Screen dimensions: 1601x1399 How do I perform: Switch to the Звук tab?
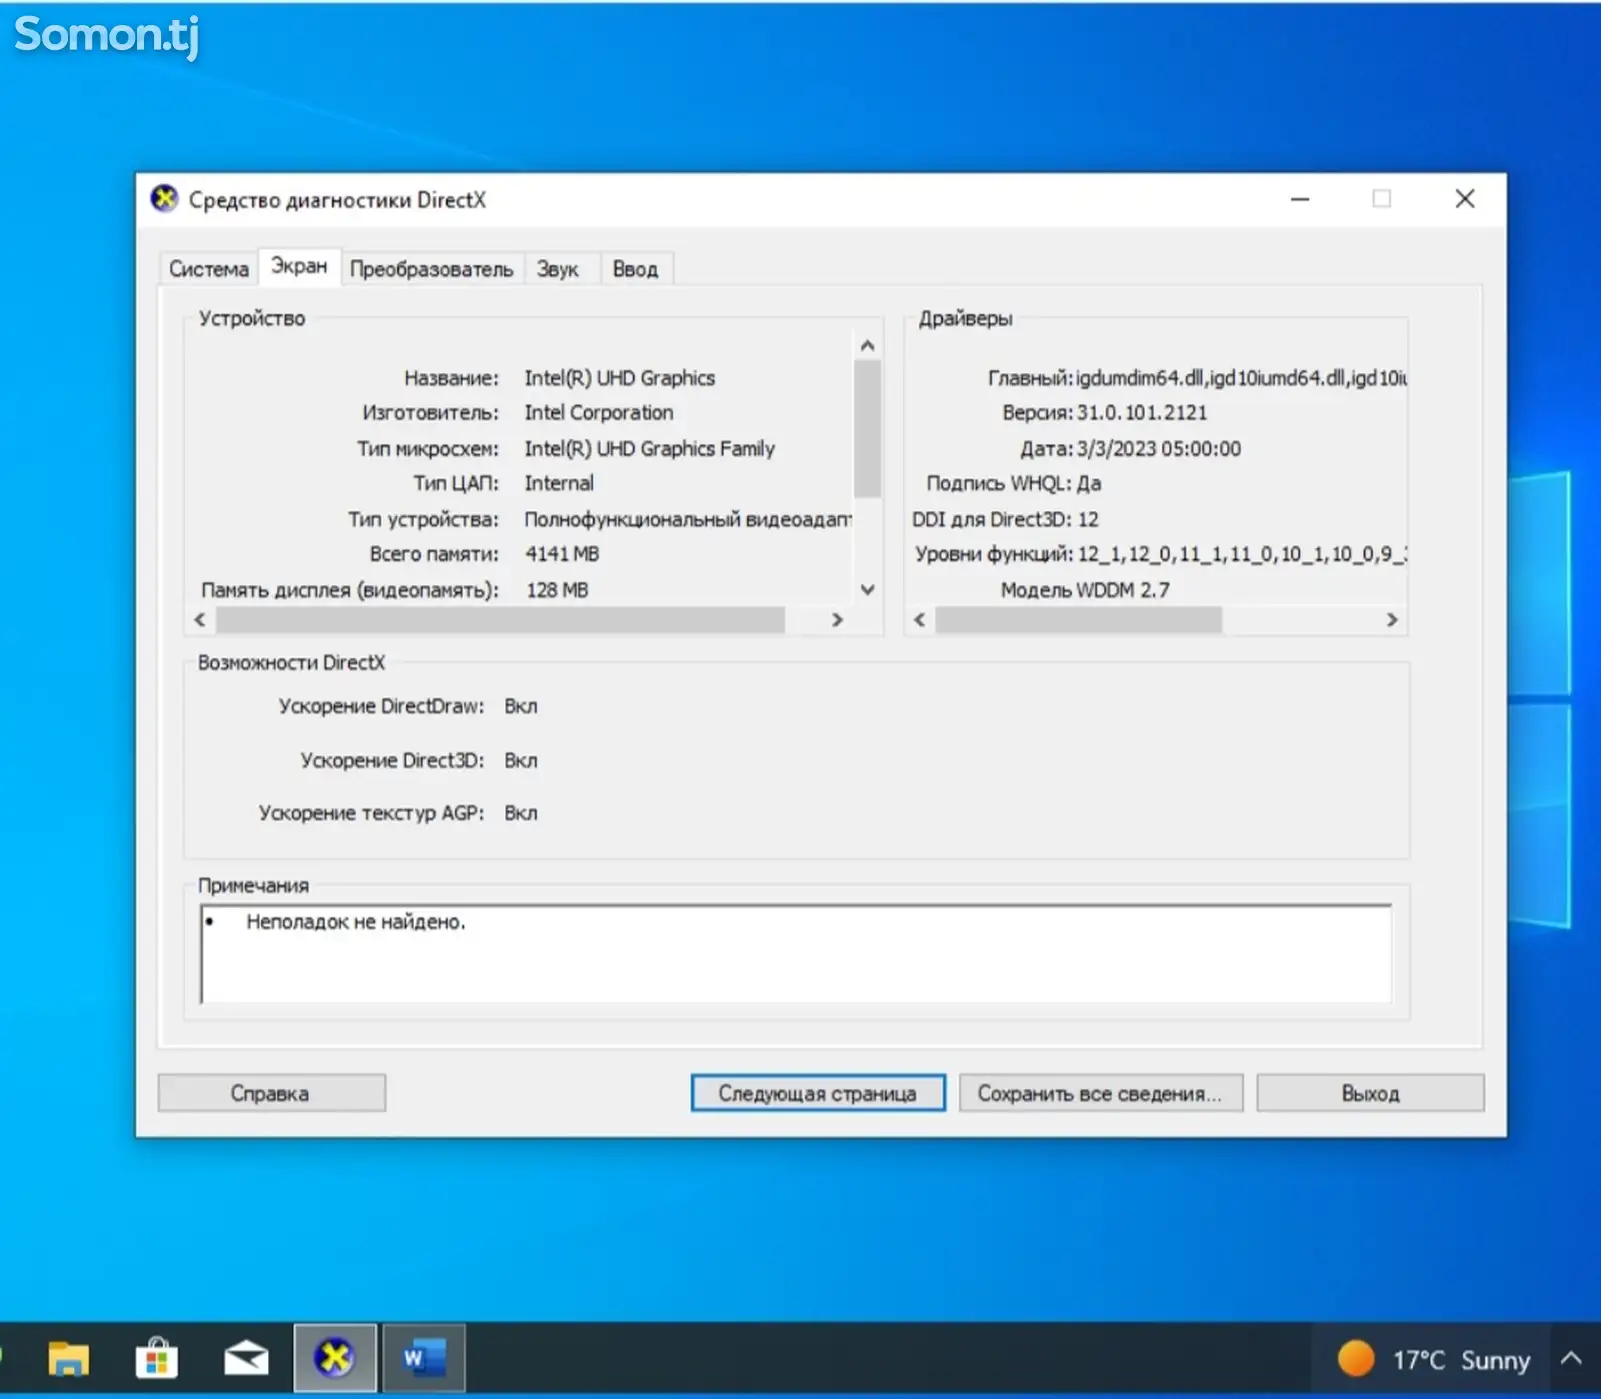coord(558,269)
